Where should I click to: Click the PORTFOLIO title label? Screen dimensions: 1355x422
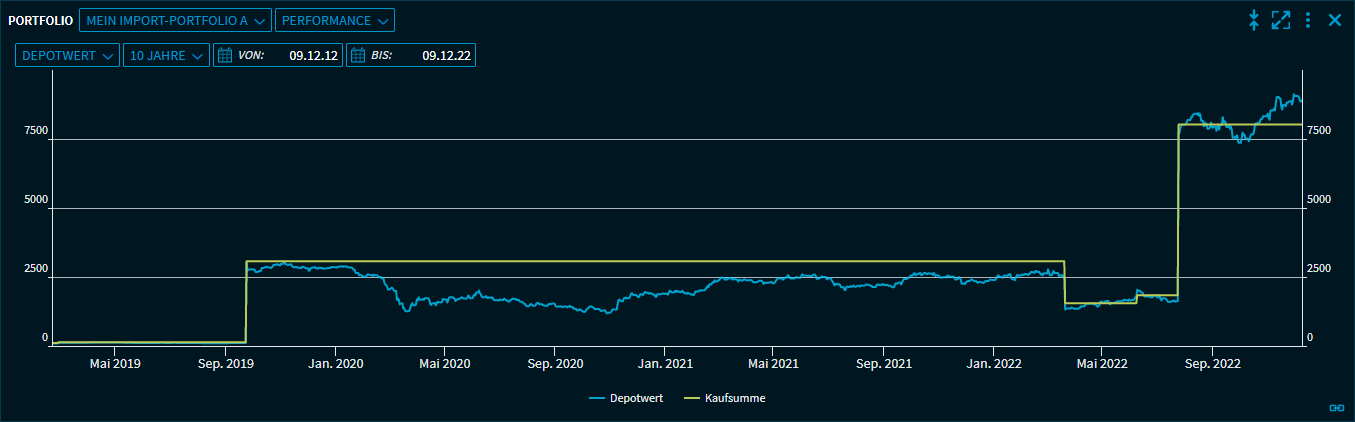(40, 20)
